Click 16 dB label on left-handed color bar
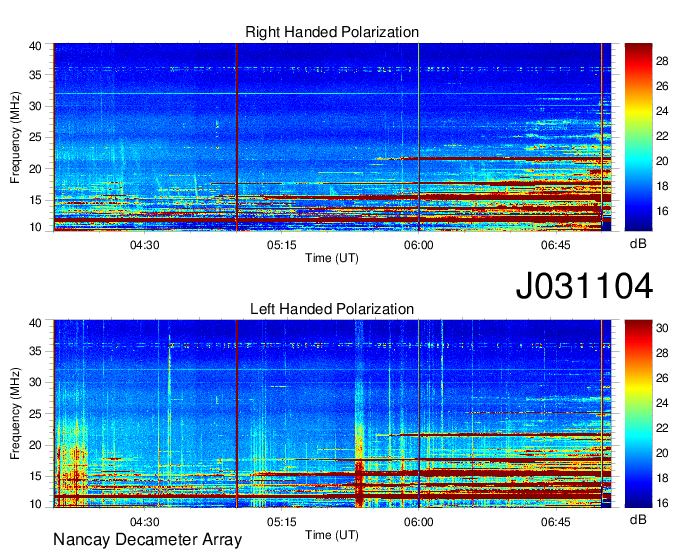This screenshot has height=552, width=680. 662,503
